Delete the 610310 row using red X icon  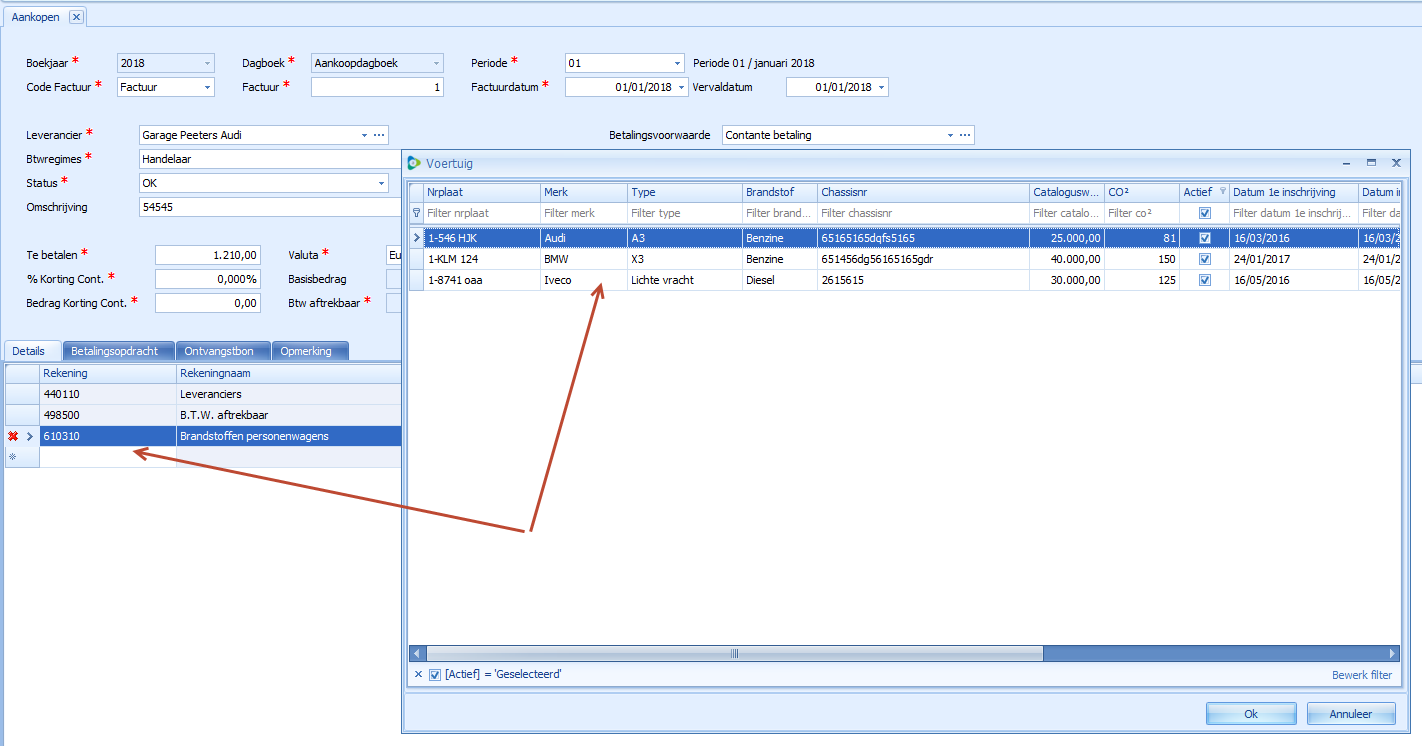point(13,436)
